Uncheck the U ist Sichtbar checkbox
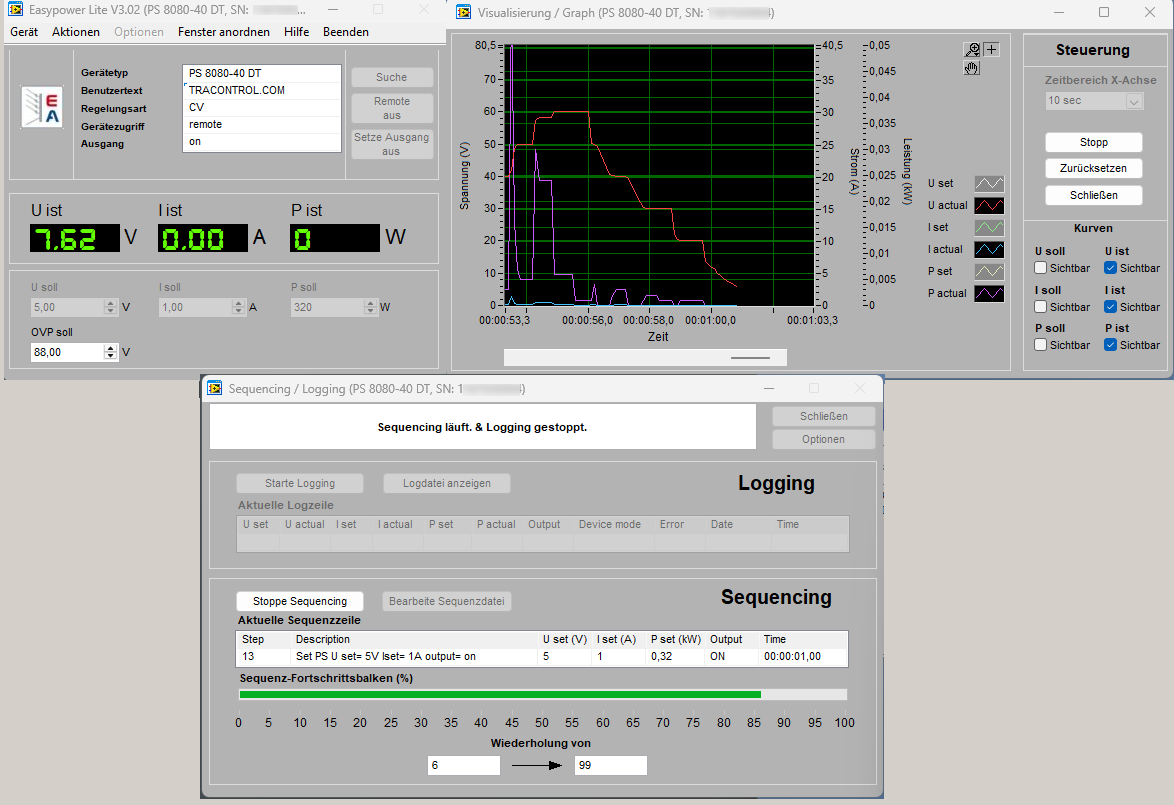Viewport: 1174px width, 805px height. pos(1111,268)
